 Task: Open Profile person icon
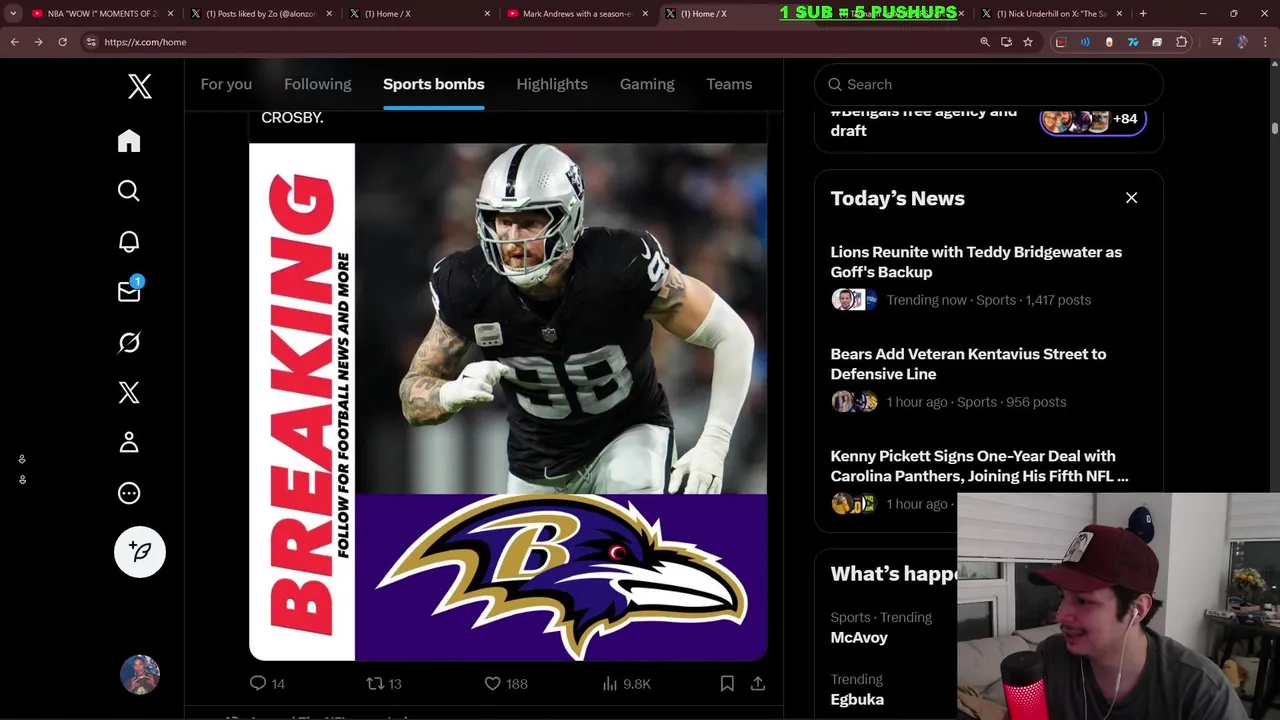(129, 442)
